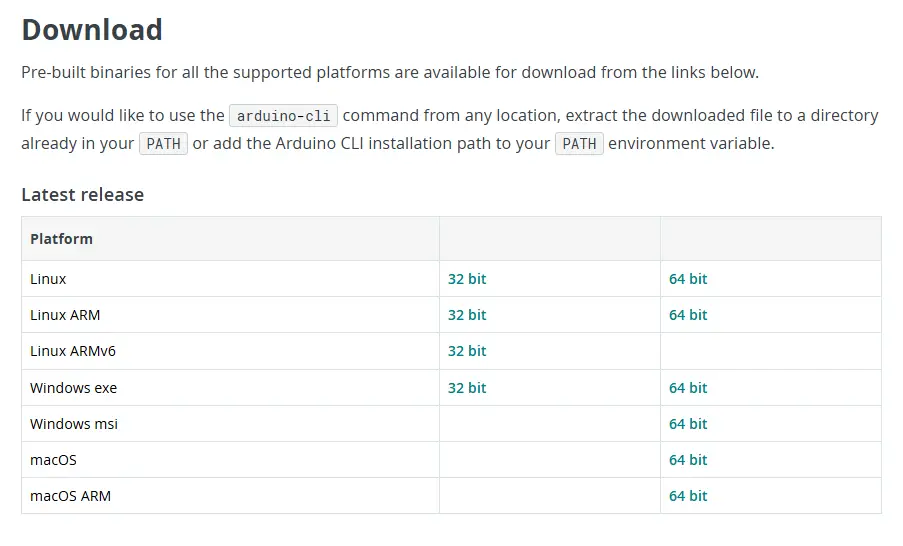903x546 pixels.
Task: Download the Windows exe 32 bit build
Action: coord(466,388)
